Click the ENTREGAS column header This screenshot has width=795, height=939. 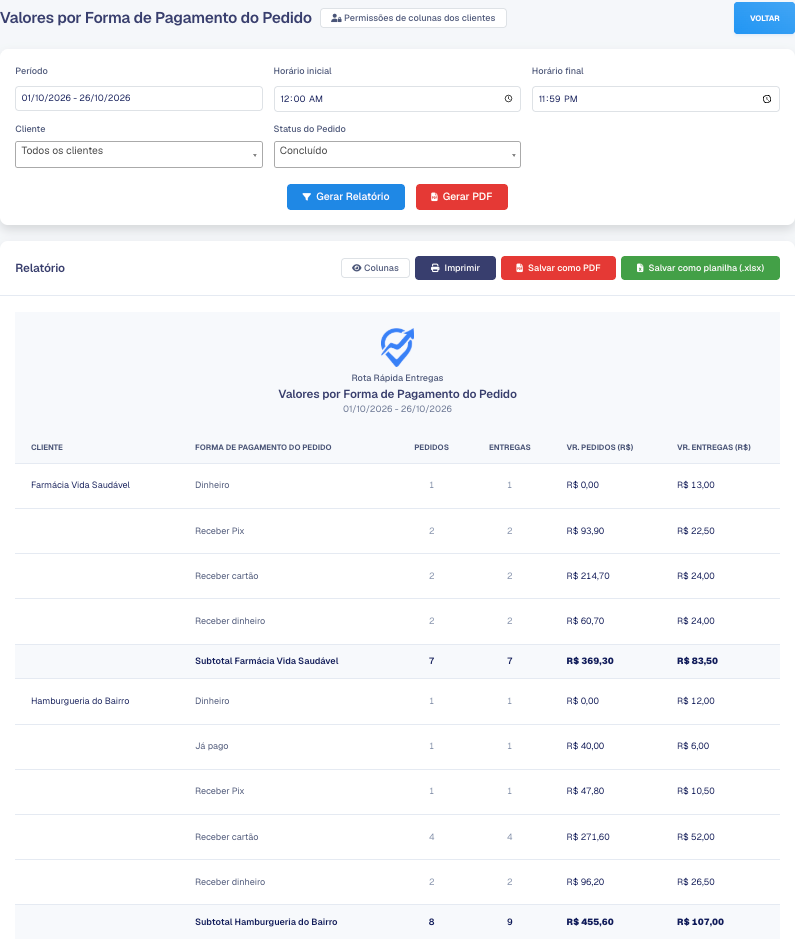pos(509,447)
